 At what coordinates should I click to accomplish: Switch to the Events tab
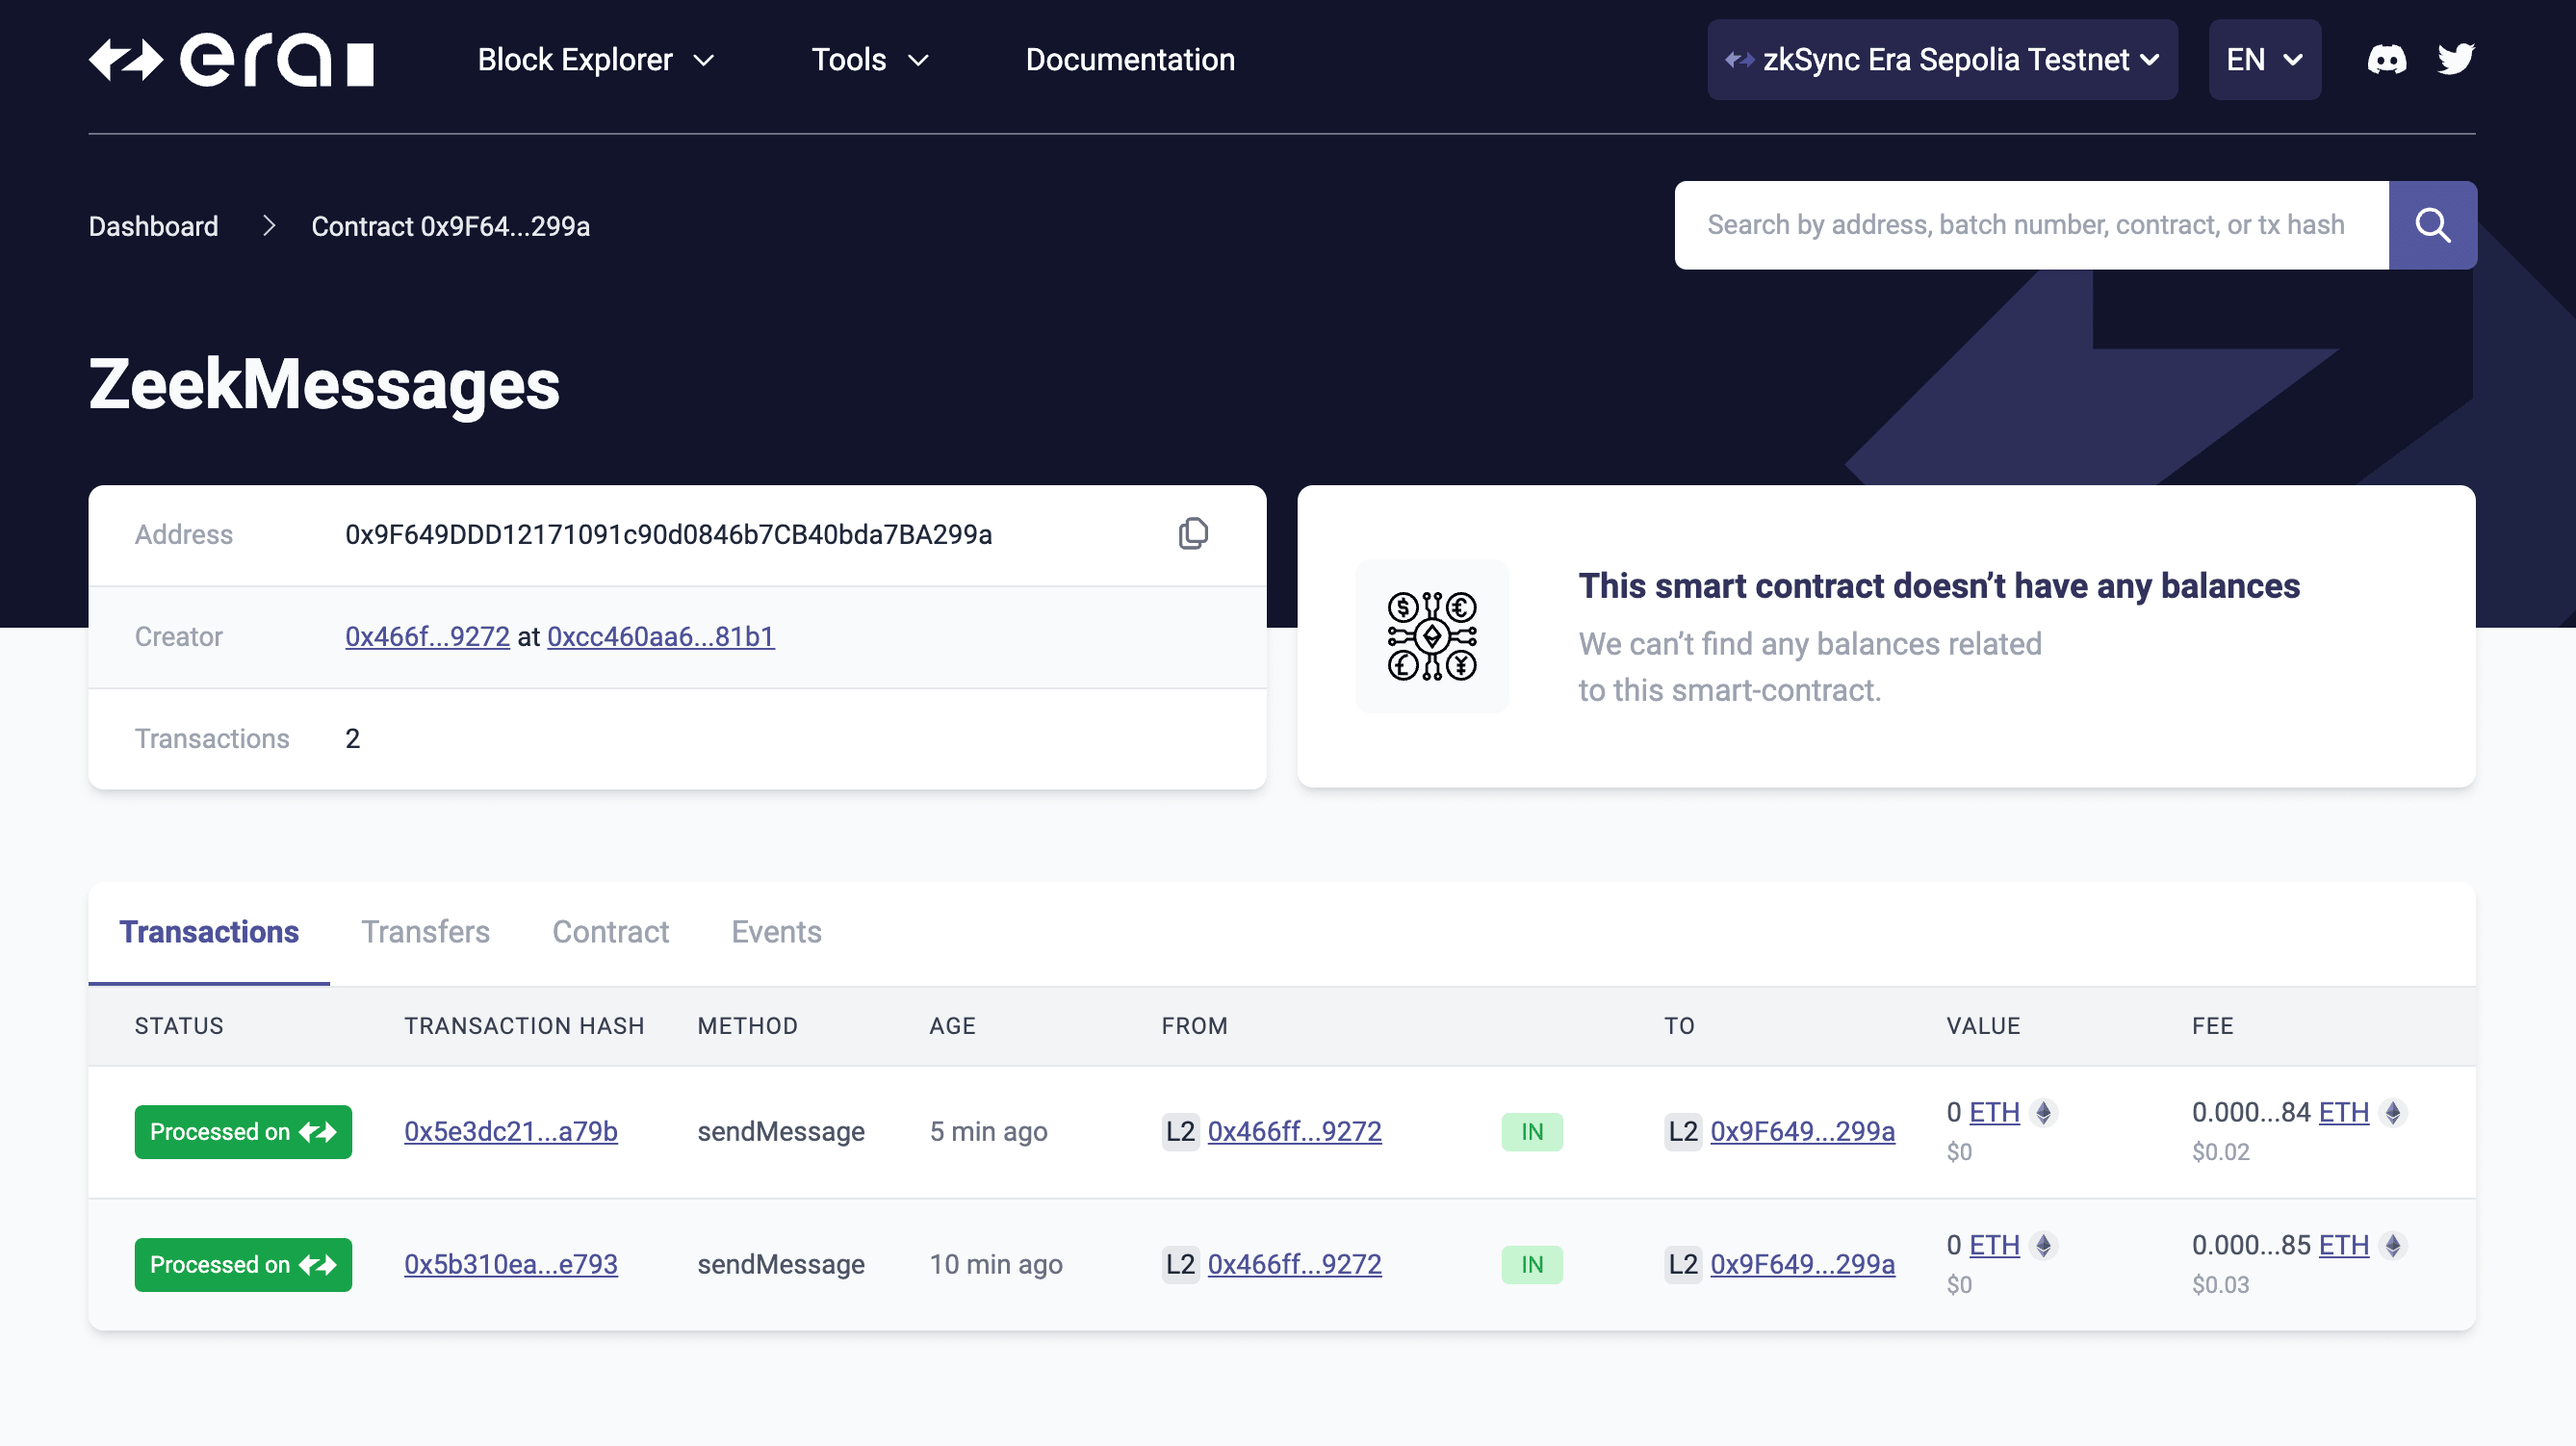[x=776, y=931]
